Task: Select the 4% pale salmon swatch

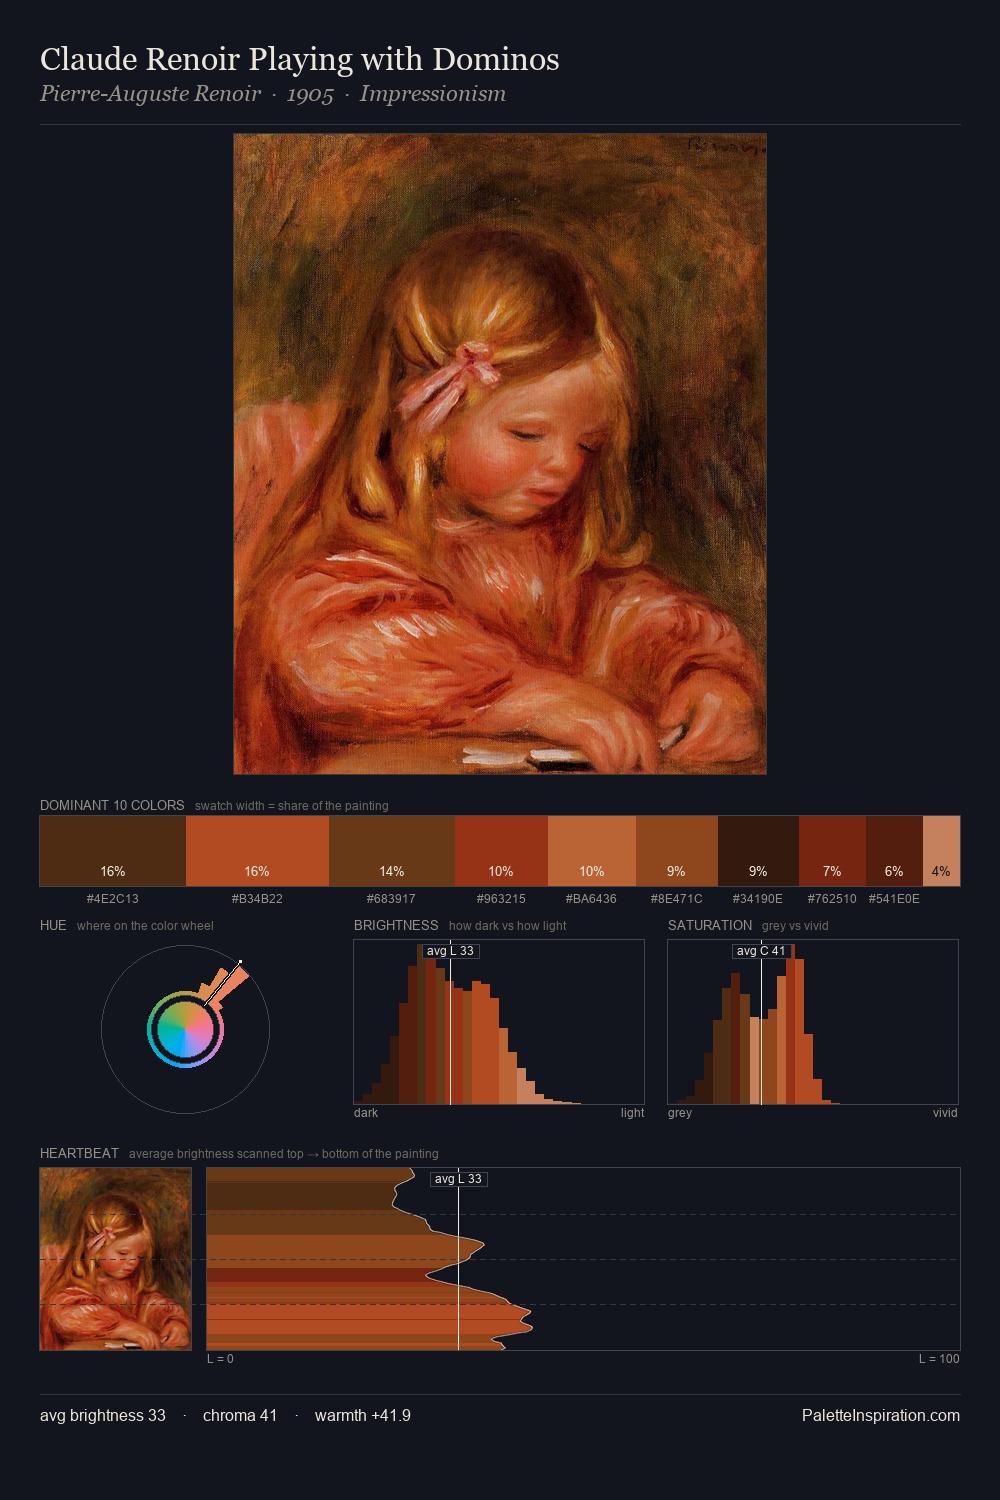Action: [941, 851]
